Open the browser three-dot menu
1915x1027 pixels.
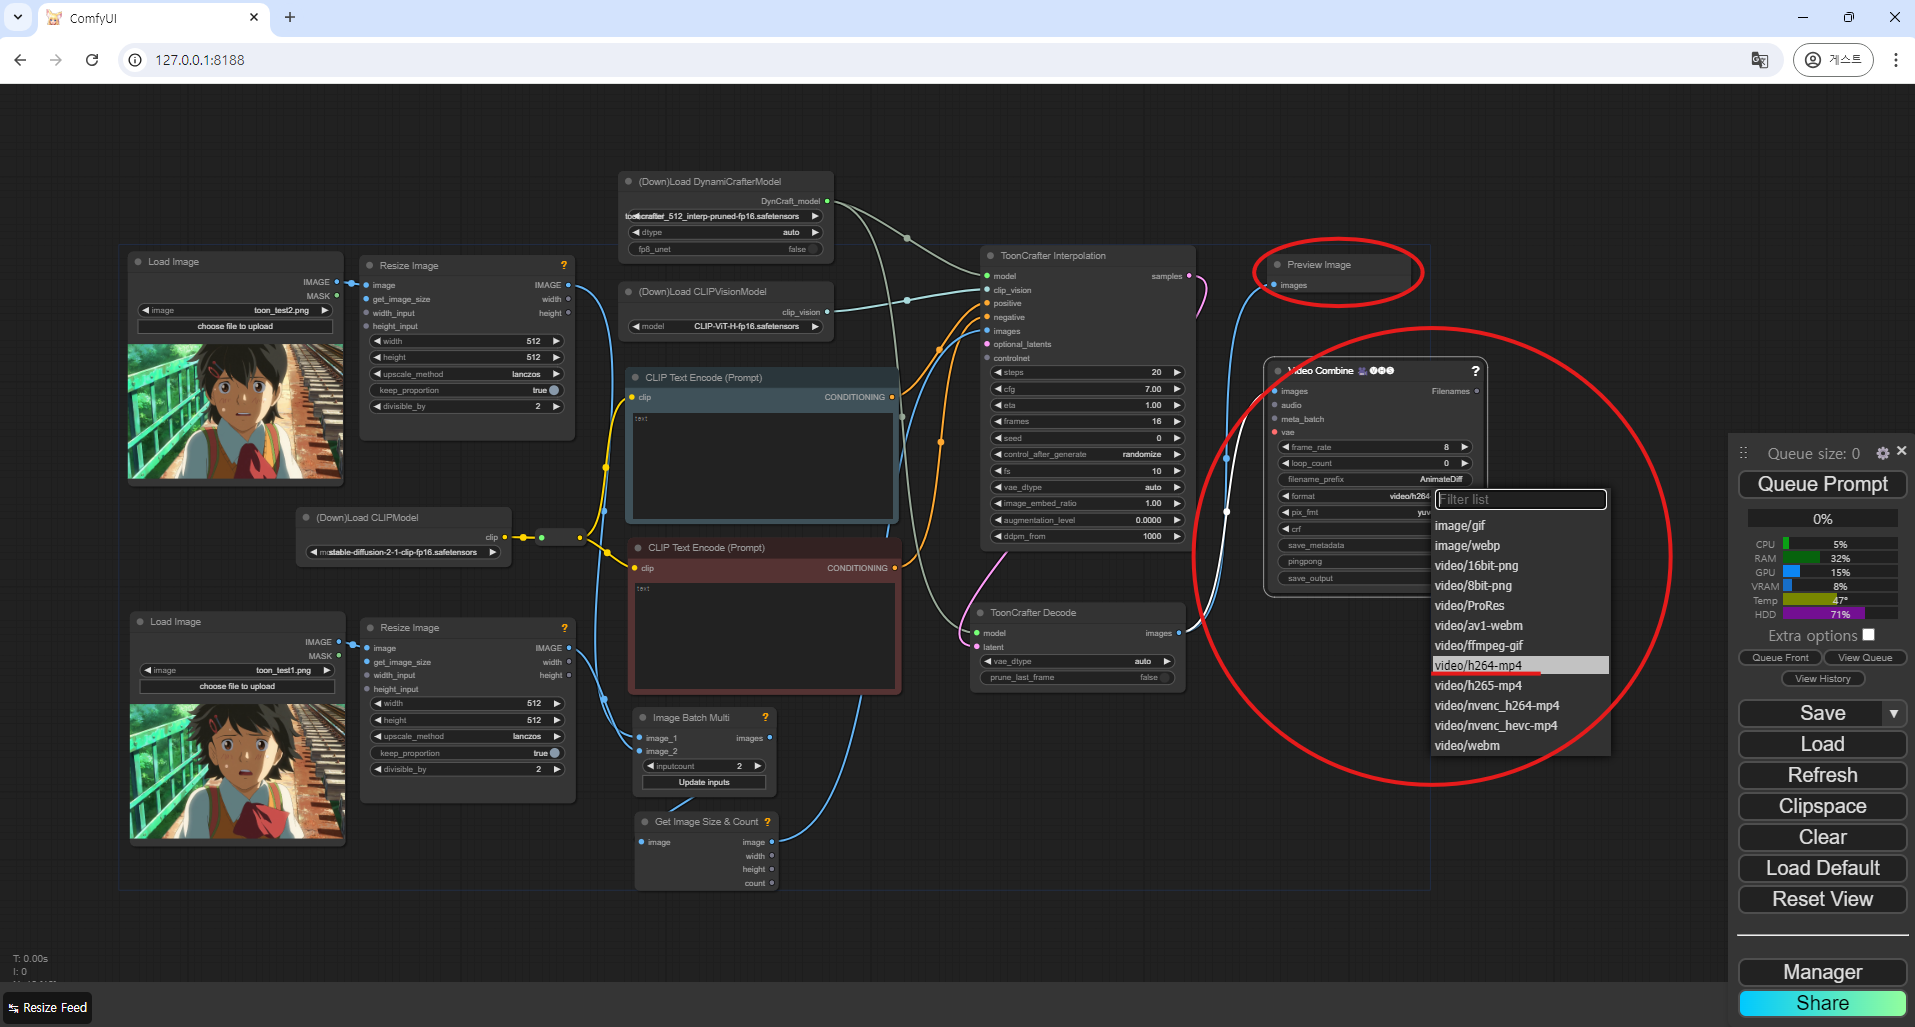pyautogui.click(x=1896, y=60)
